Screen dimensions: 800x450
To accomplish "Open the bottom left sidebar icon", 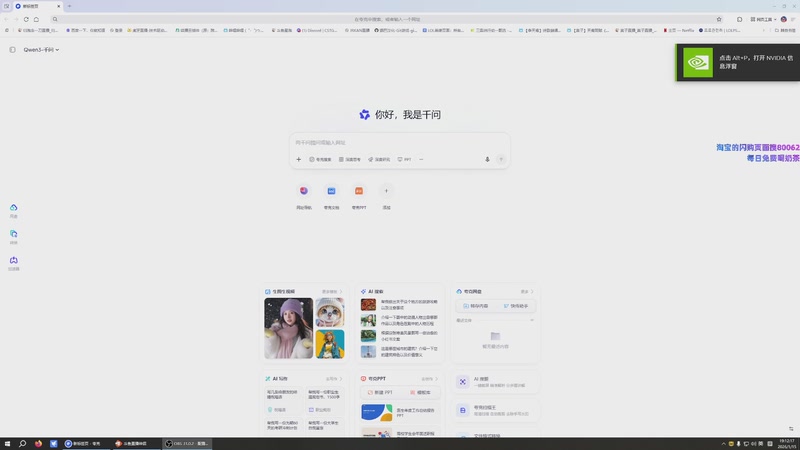I will click(x=14, y=260).
